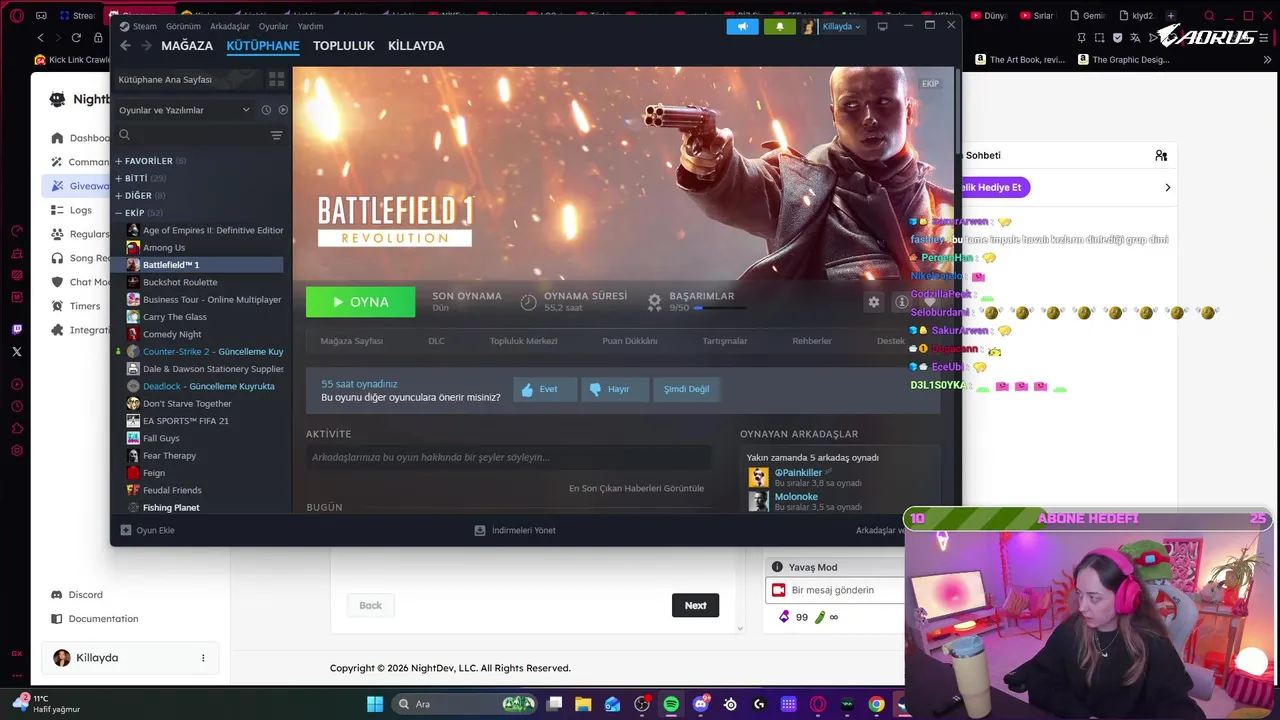1280x720 pixels.
Task: Open the Killayda user options menu in NightBot
Action: pyautogui.click(x=203, y=658)
